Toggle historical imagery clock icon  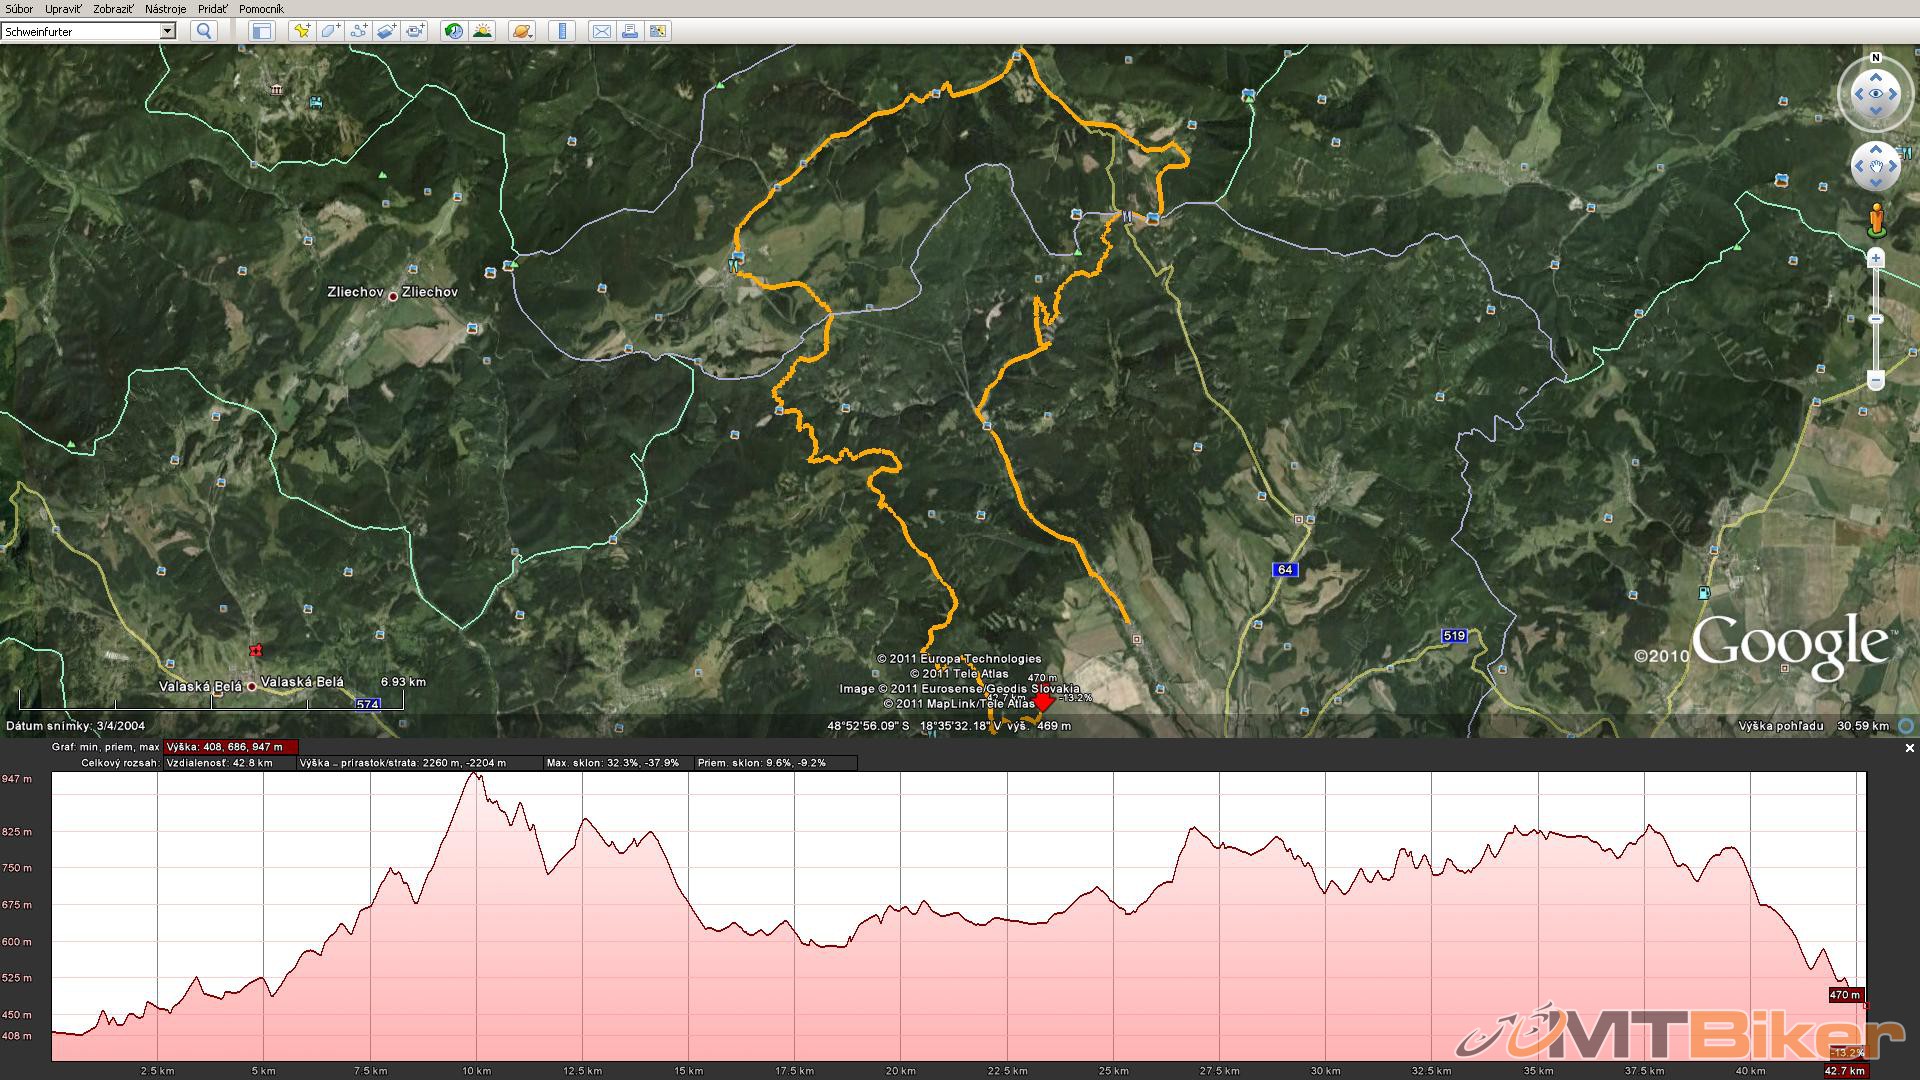click(453, 31)
